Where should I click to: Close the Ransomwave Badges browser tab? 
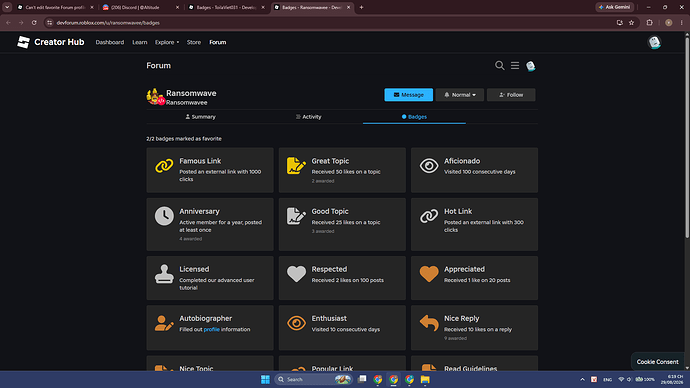coord(349,7)
